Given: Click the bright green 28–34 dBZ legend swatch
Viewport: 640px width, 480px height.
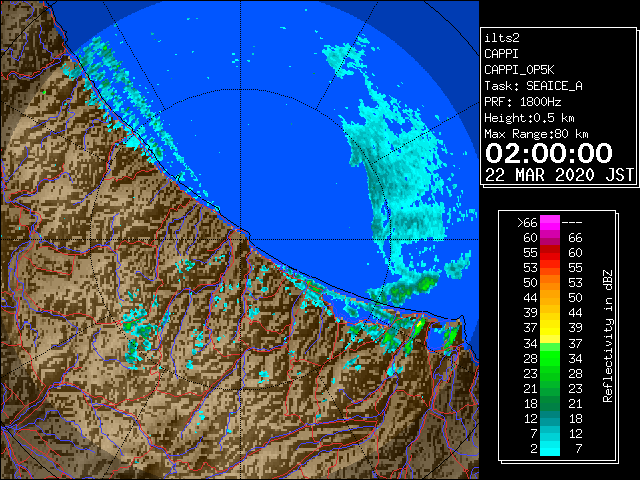Looking at the screenshot, I should (550, 358).
